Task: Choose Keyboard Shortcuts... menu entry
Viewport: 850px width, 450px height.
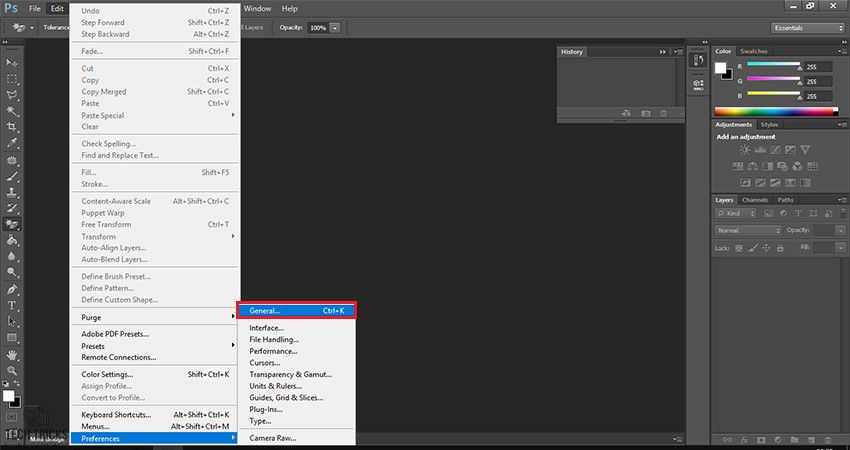Action: (155, 415)
